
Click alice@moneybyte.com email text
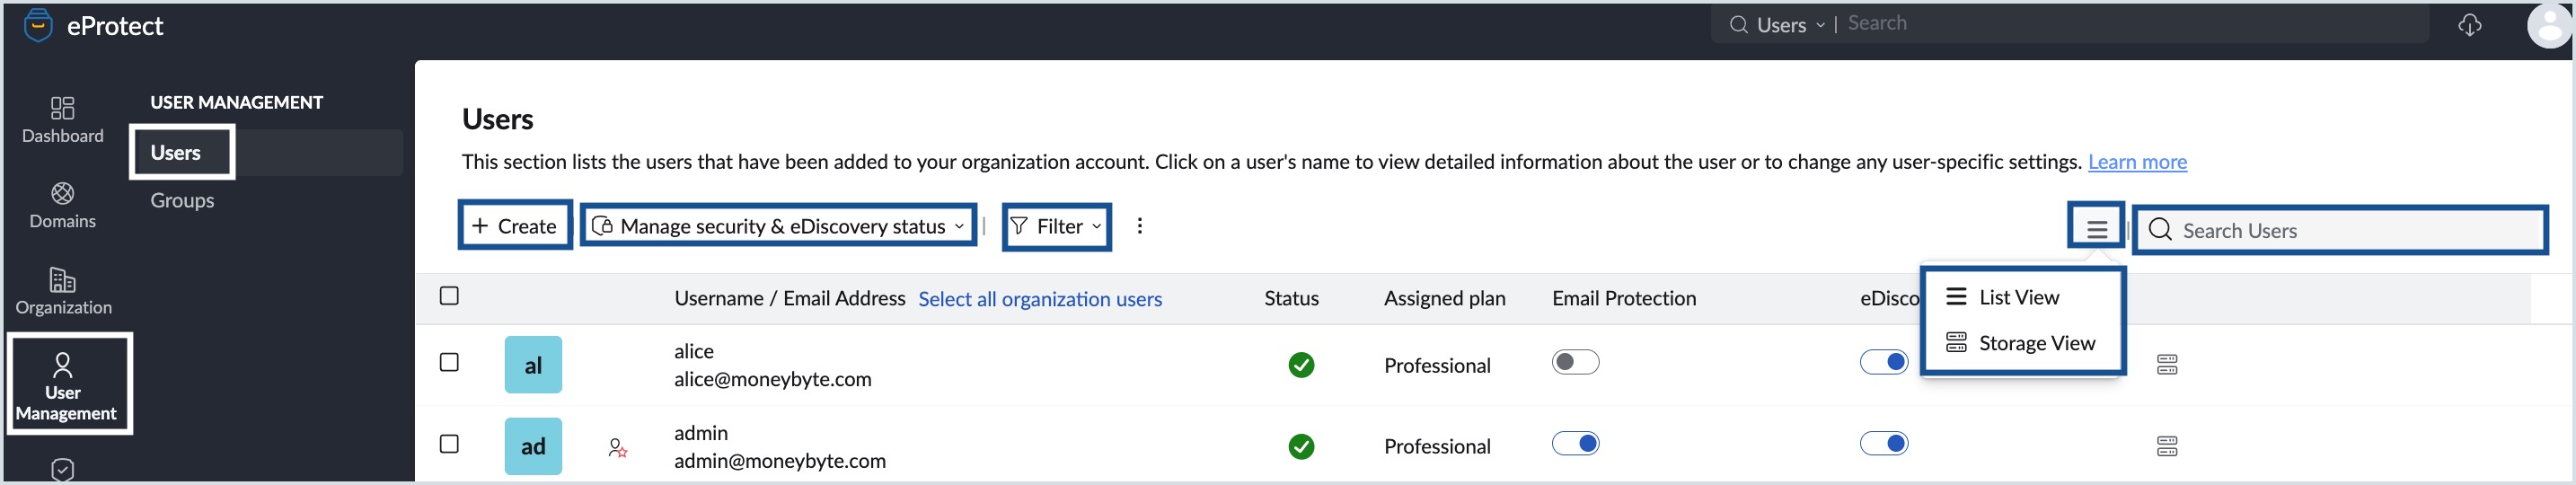pyautogui.click(x=773, y=379)
